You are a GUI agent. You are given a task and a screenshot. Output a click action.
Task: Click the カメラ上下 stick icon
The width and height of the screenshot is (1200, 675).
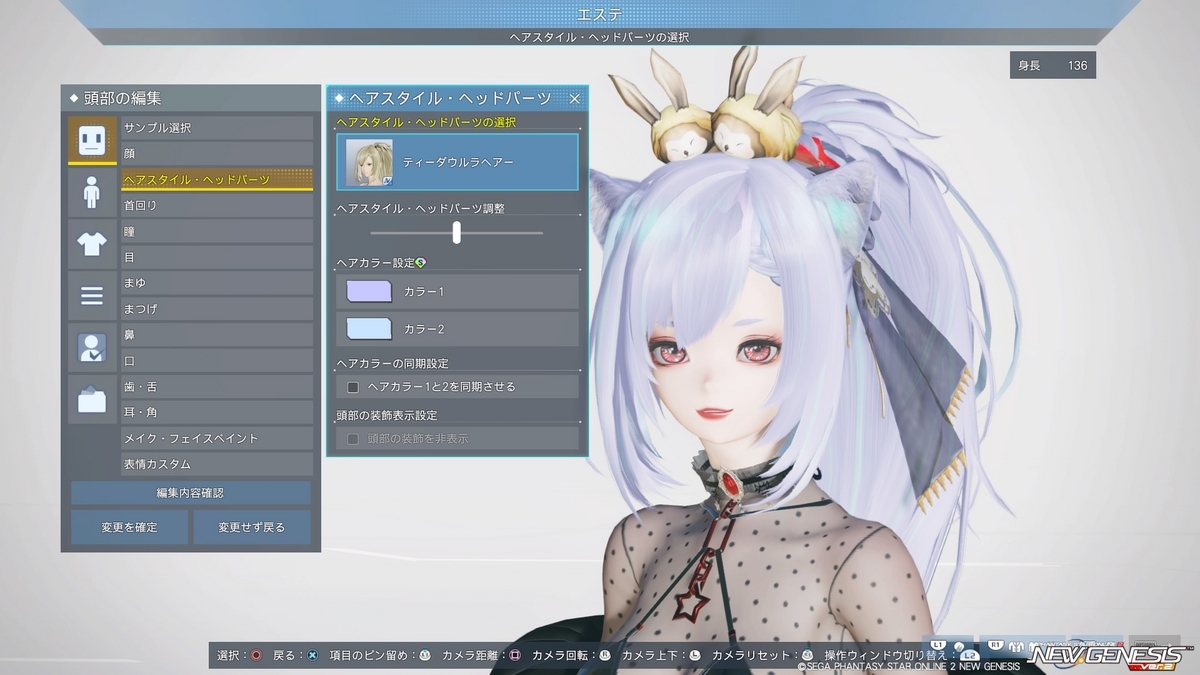(695, 655)
